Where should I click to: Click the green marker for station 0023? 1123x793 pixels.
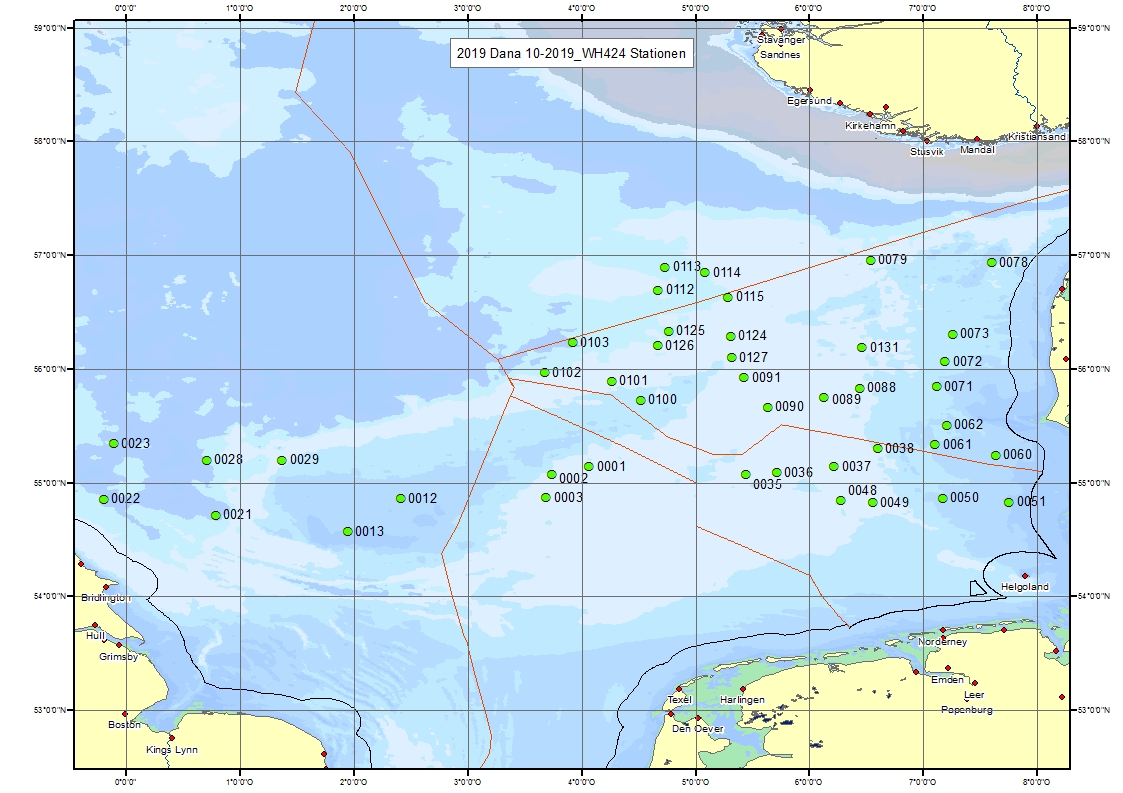coord(114,443)
